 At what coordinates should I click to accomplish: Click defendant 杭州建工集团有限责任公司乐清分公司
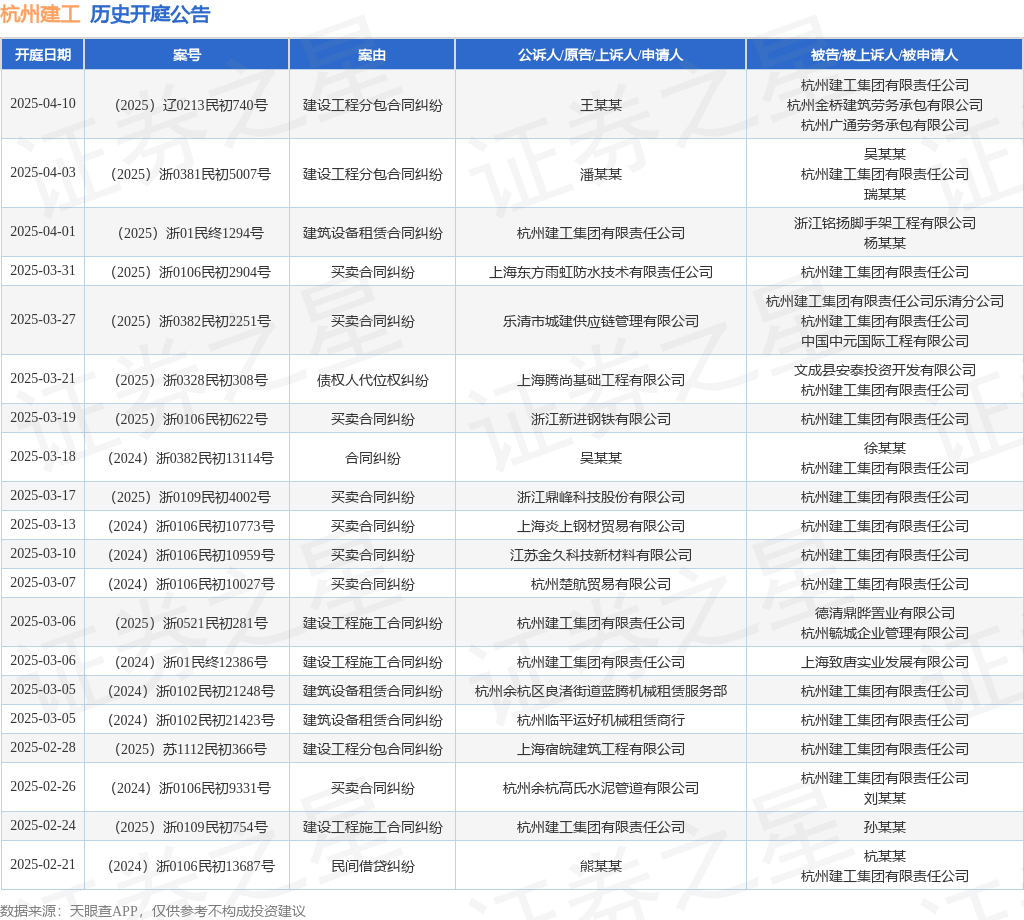(885, 301)
